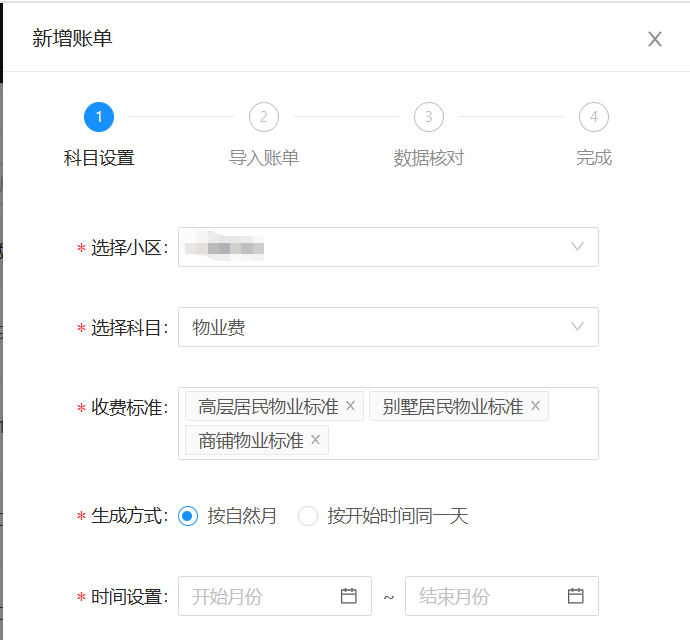Click step 2 circle 导入账单
Viewport: 690px width, 640px height.
[264, 117]
